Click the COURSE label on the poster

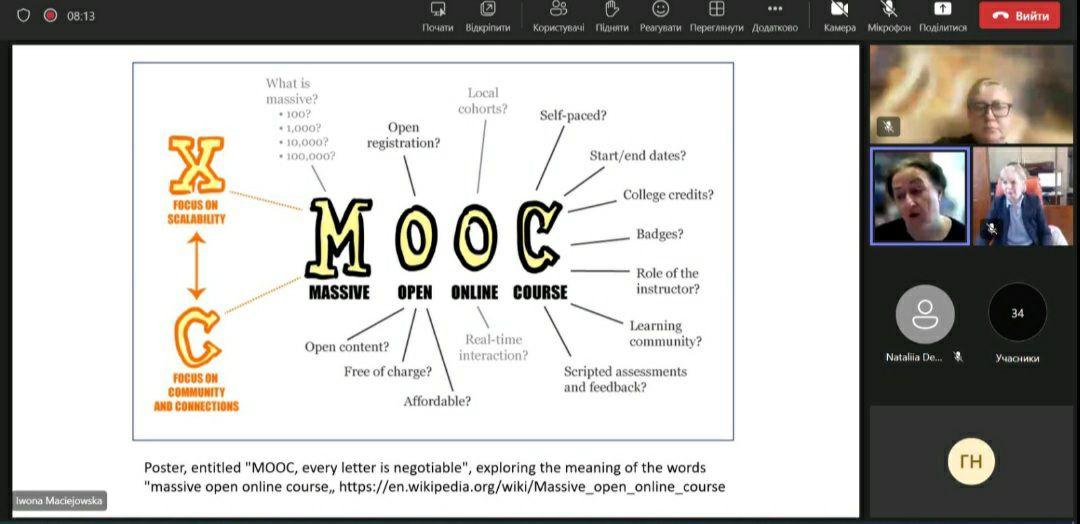540,293
